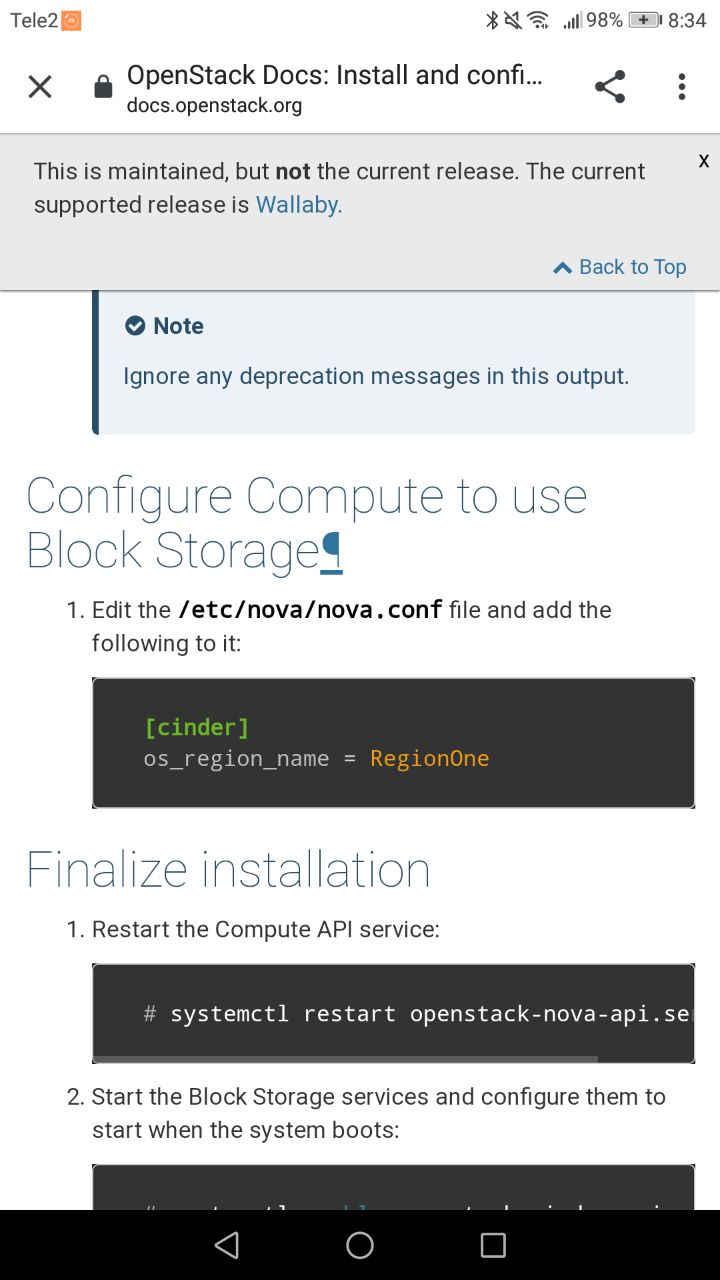The image size is (720, 1280).
Task: Tap the battery status icon
Action: 645,20
